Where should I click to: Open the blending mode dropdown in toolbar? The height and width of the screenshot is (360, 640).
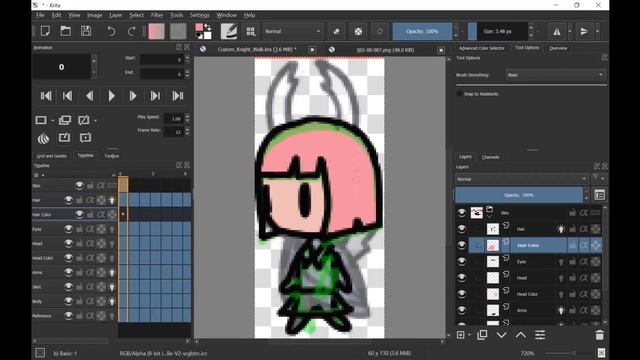coord(293,31)
